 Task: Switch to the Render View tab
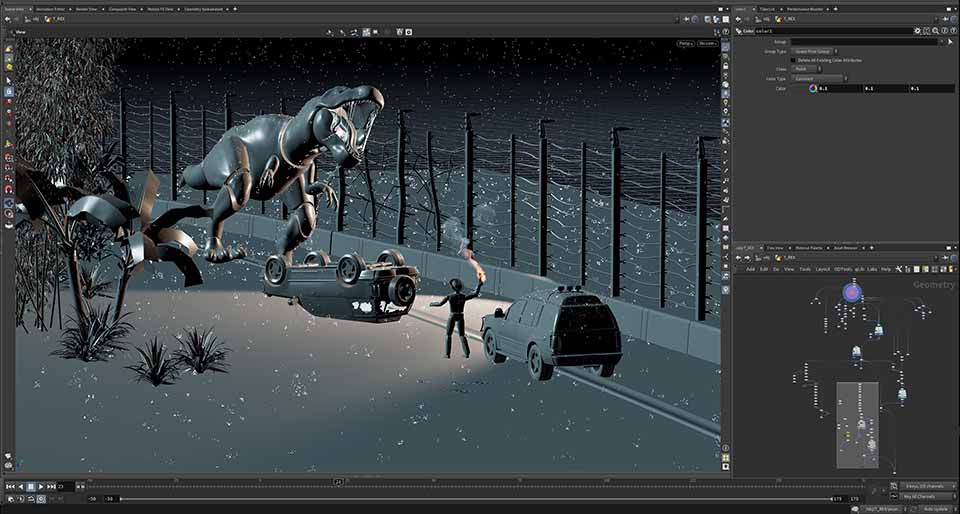(84, 9)
